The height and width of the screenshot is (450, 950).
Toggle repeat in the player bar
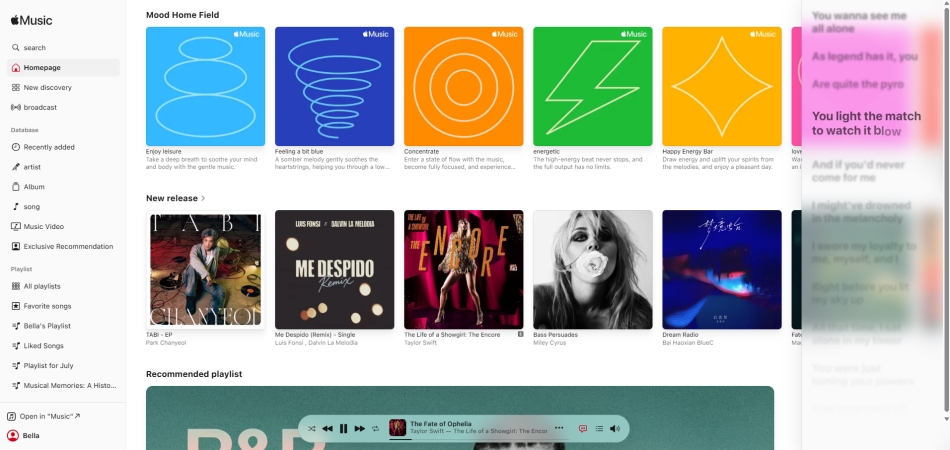click(x=376, y=428)
